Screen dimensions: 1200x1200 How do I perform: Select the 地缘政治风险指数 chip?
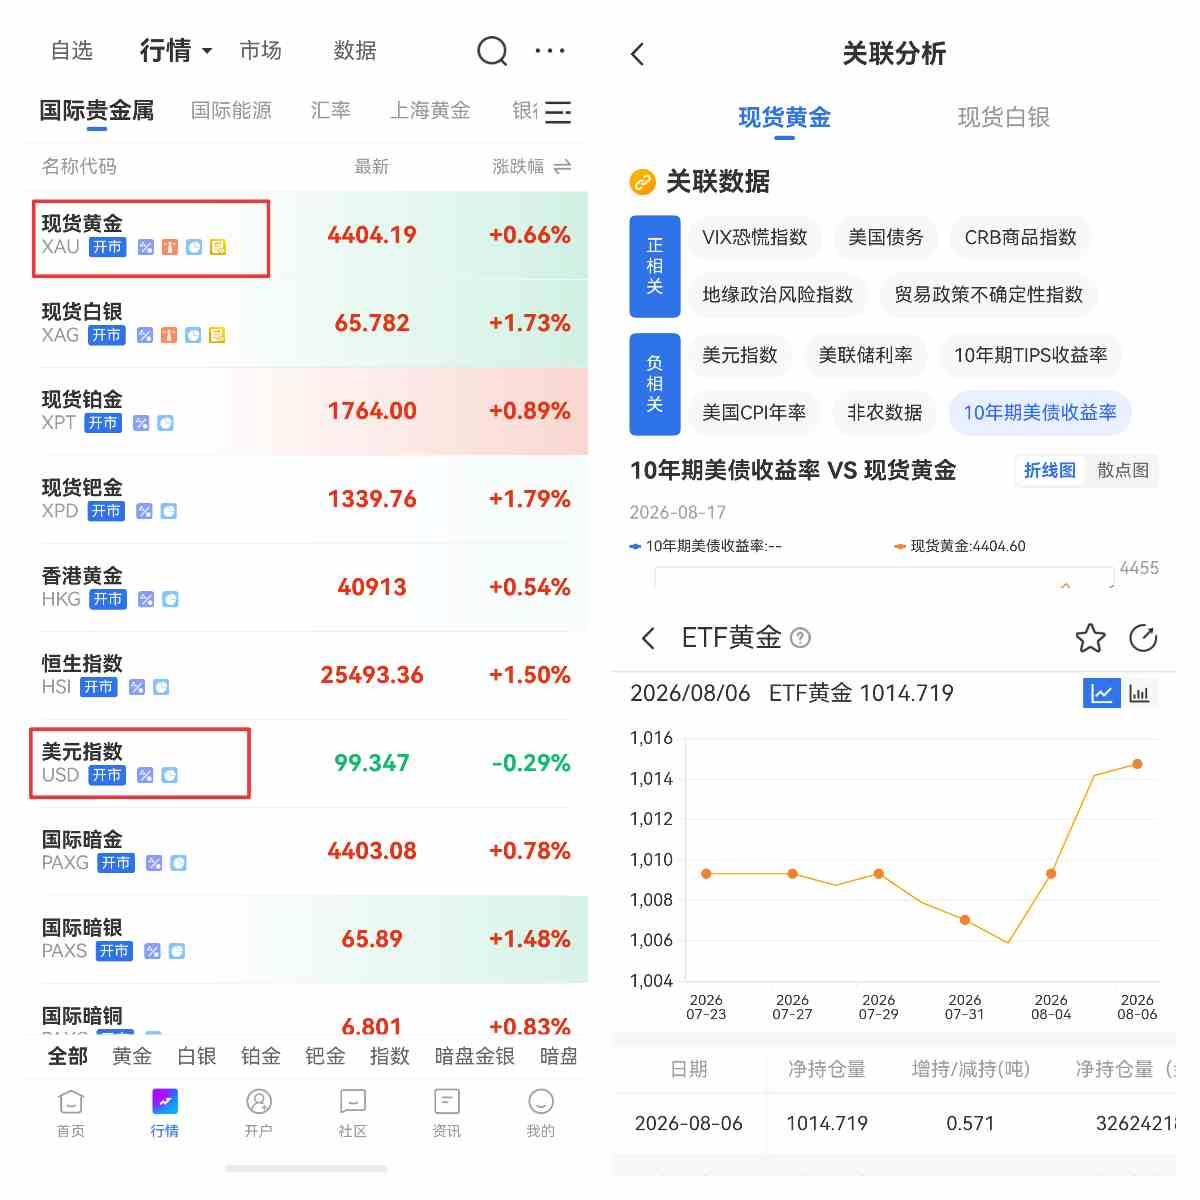[778, 294]
